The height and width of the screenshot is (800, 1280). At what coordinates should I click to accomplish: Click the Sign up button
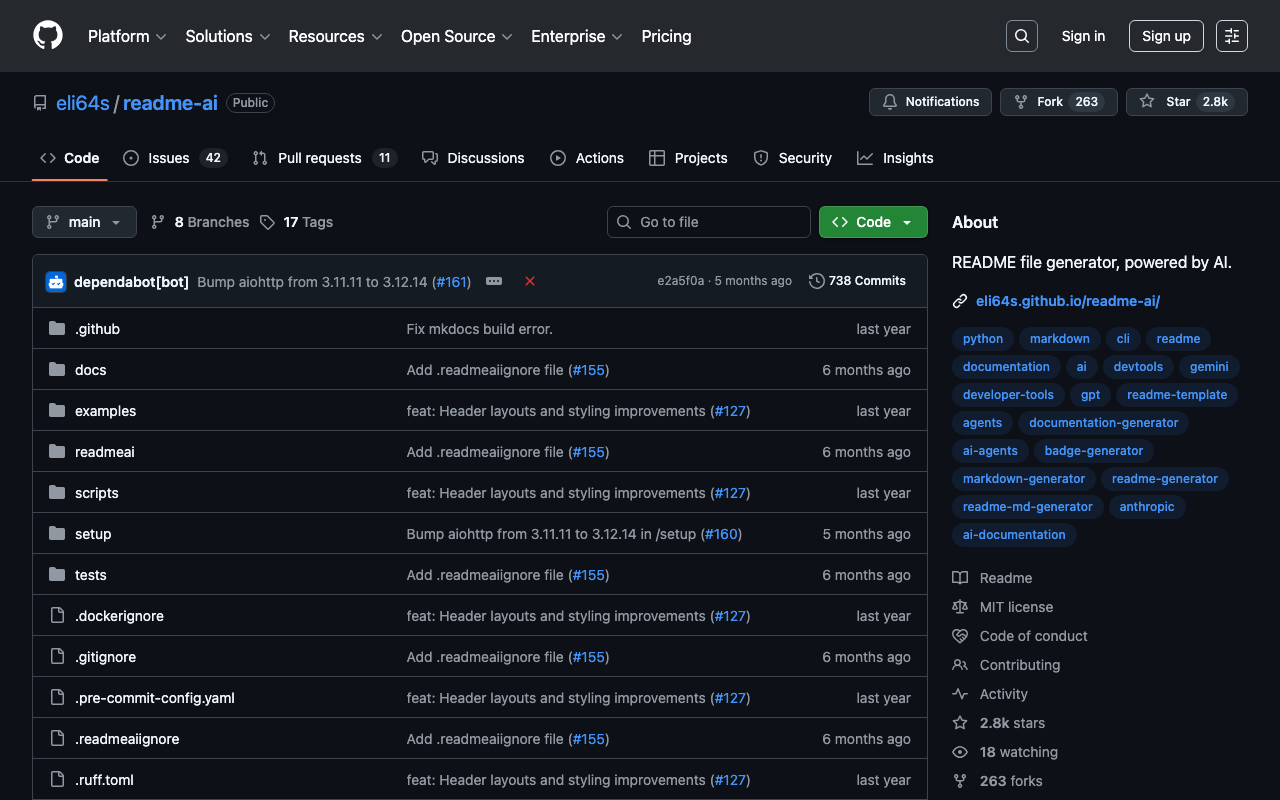tap(1166, 36)
